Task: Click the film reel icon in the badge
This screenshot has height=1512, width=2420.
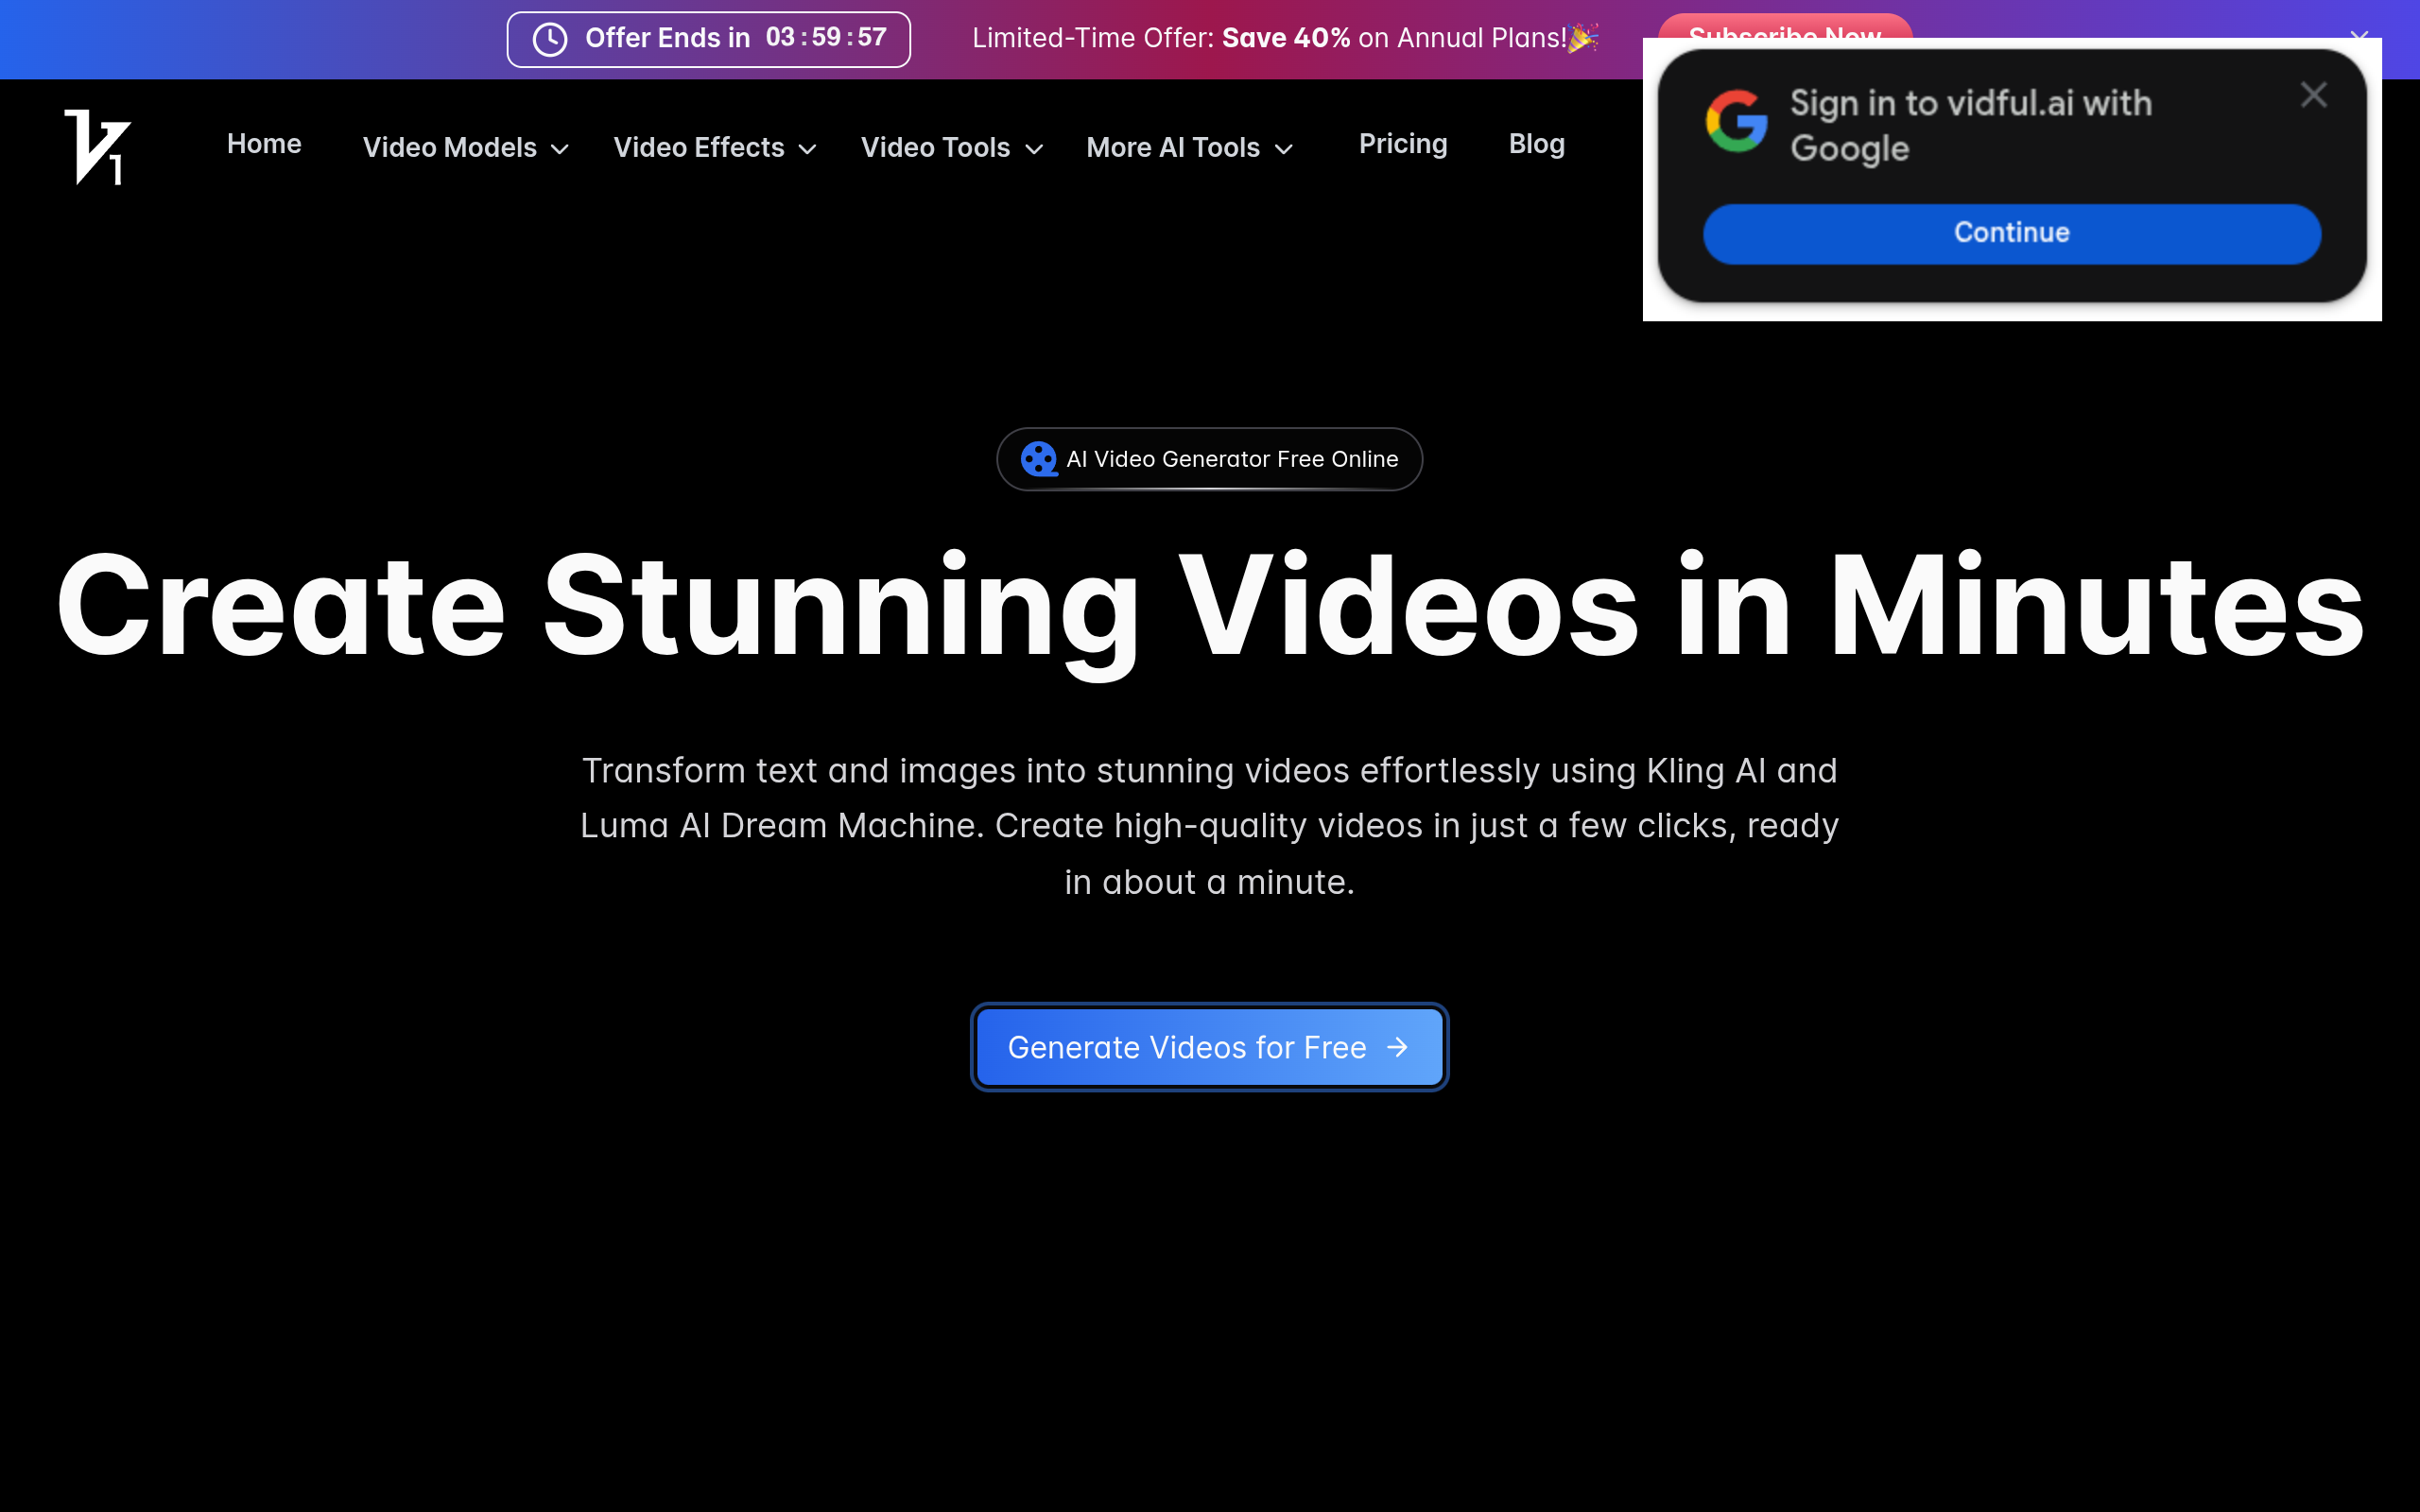Action: [x=1039, y=459]
